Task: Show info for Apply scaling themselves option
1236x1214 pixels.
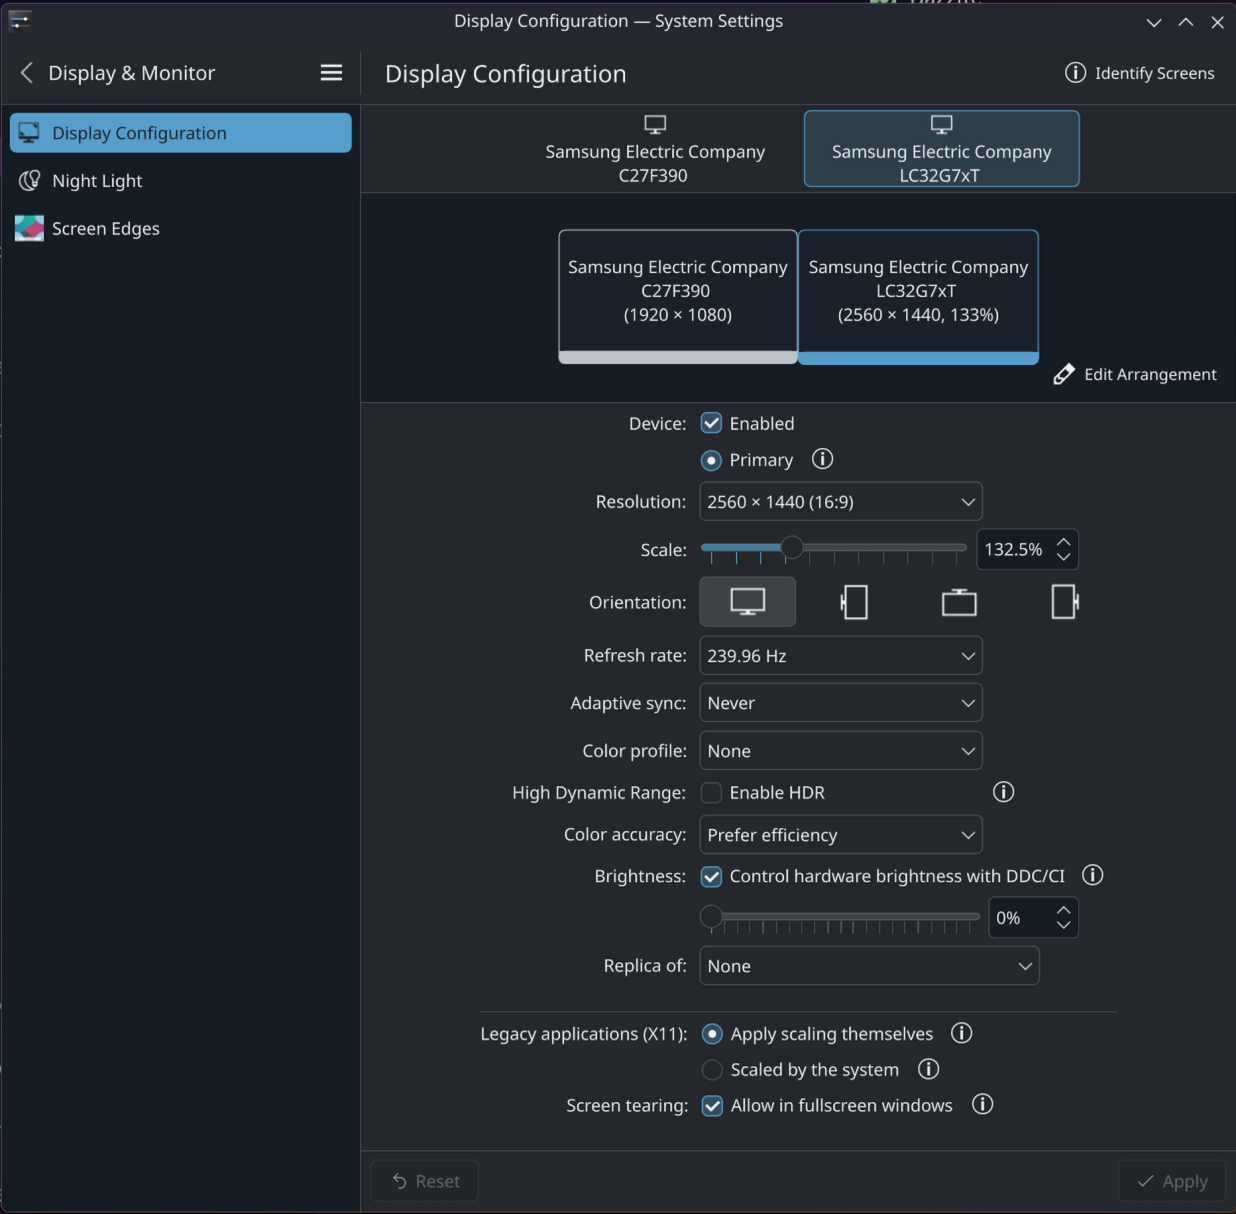Action: (961, 1033)
